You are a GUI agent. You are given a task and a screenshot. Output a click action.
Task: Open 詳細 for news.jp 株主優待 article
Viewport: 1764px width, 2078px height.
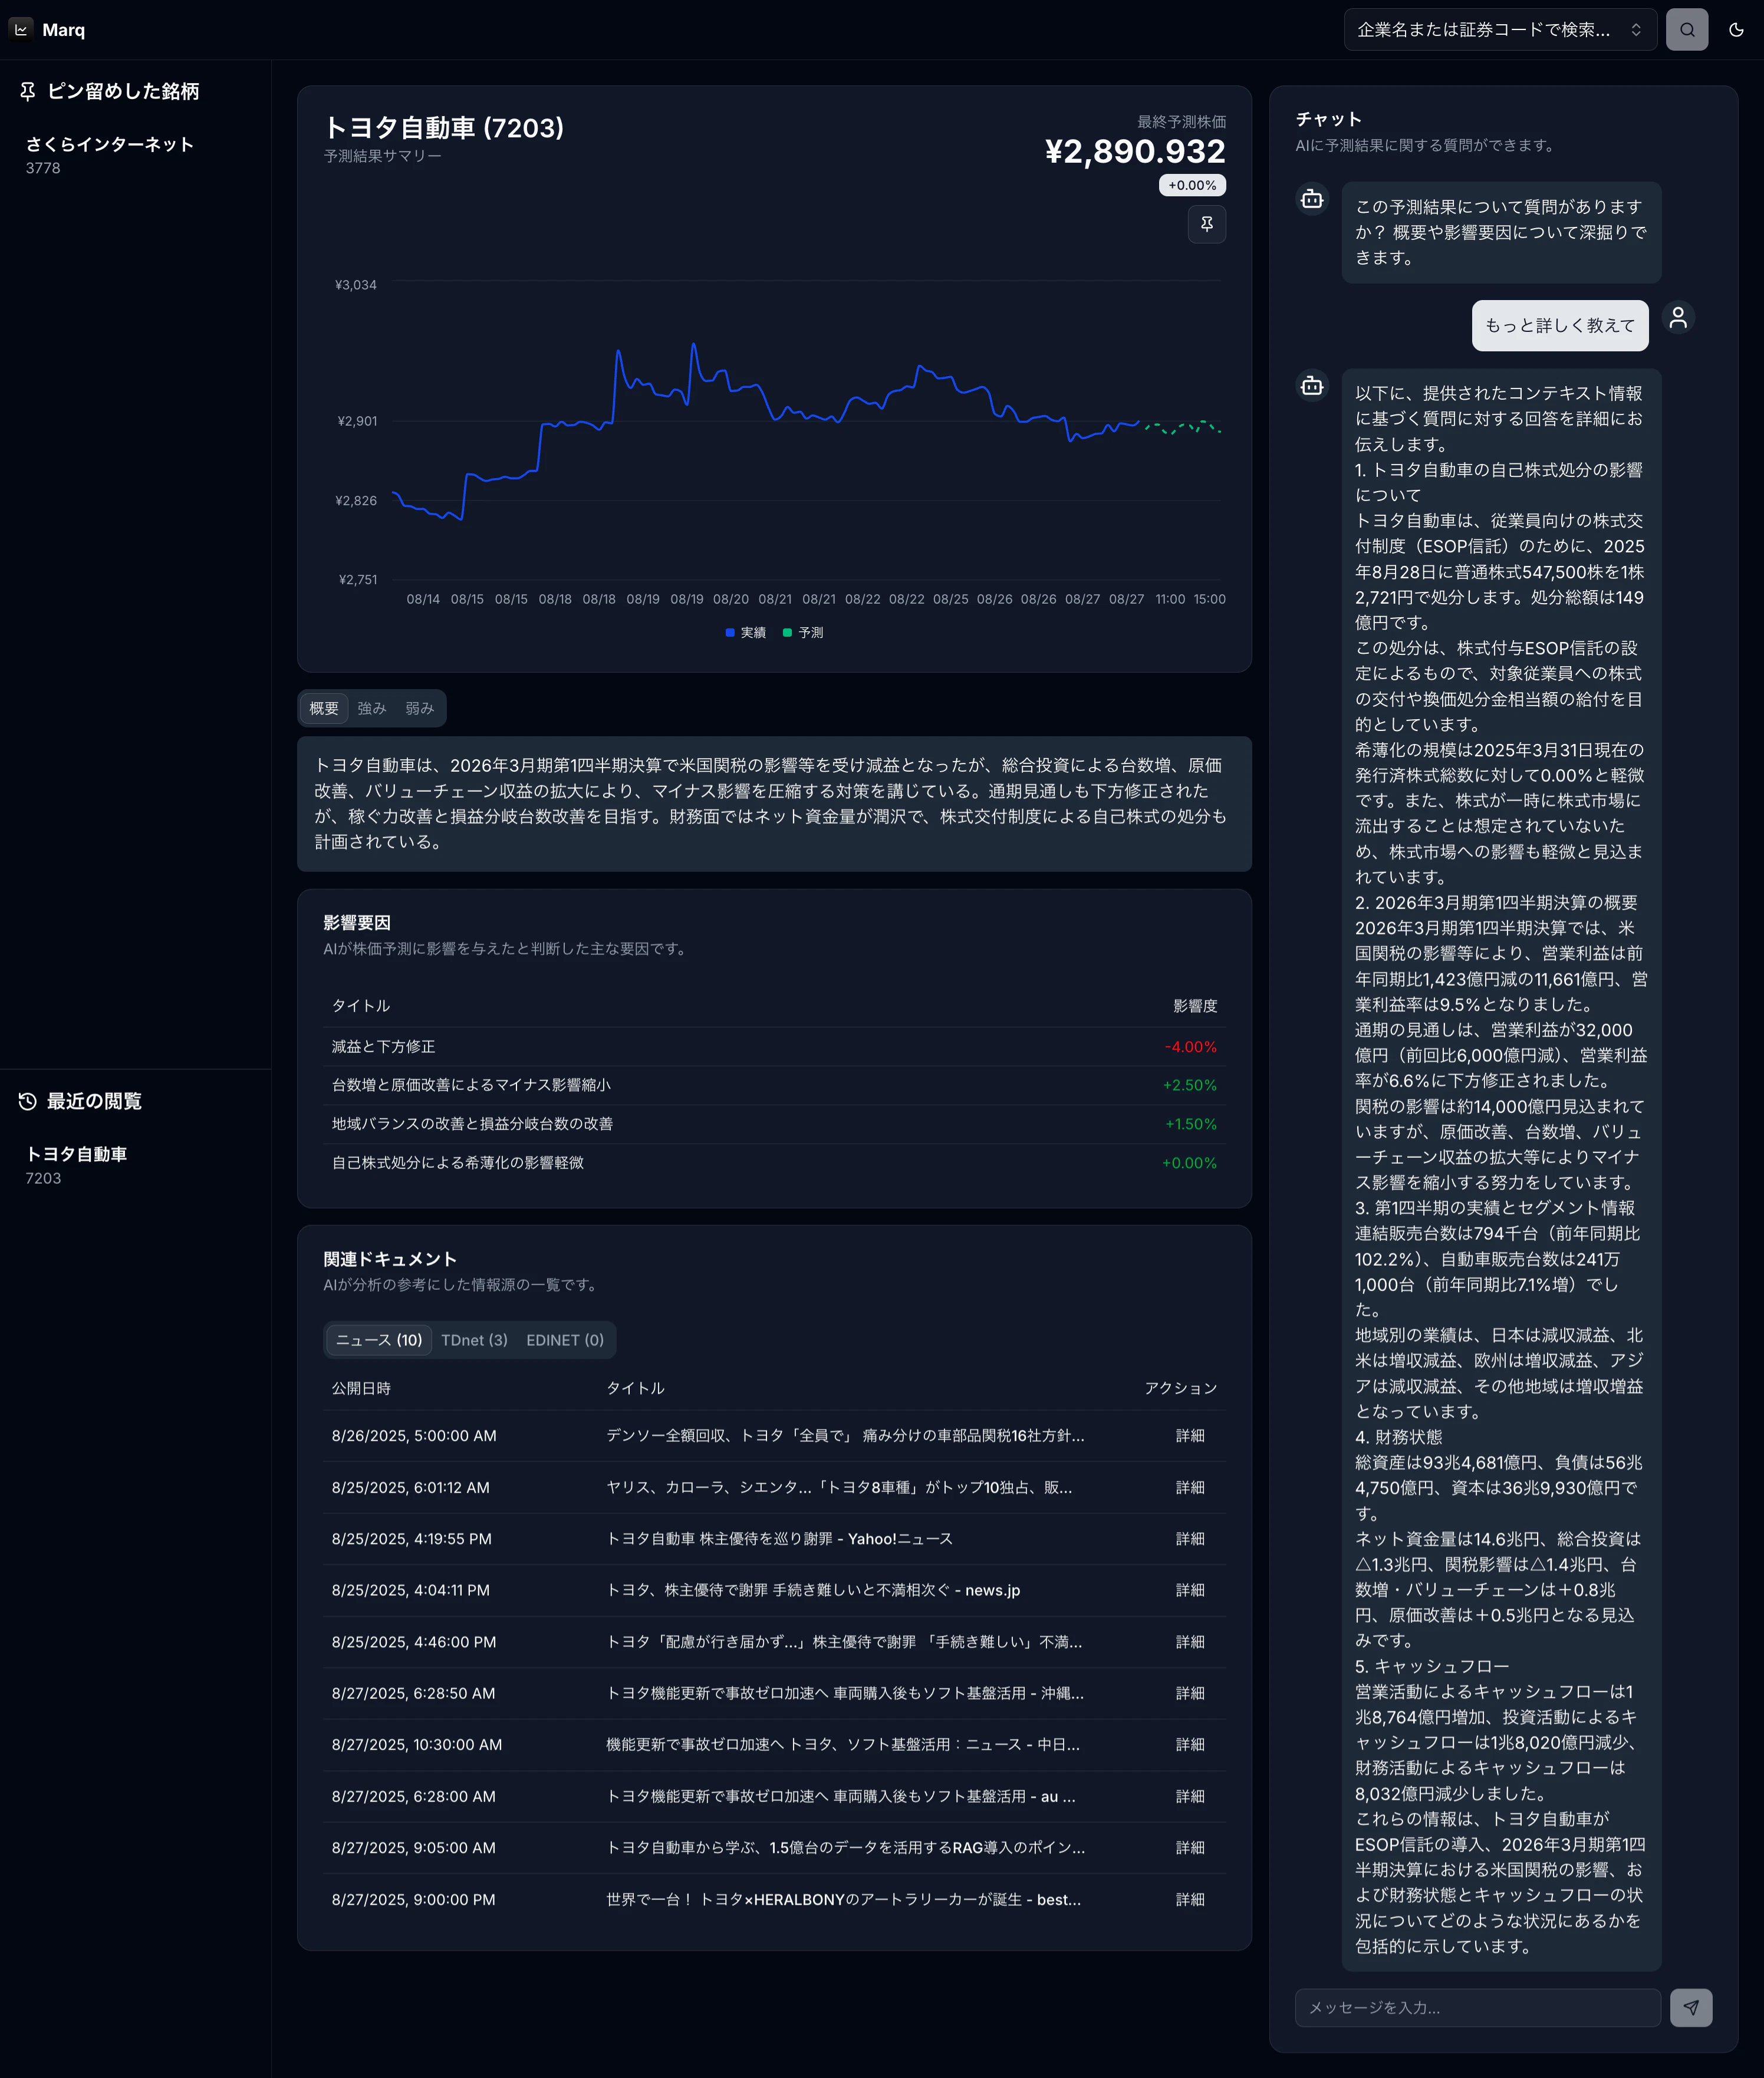point(1190,1590)
